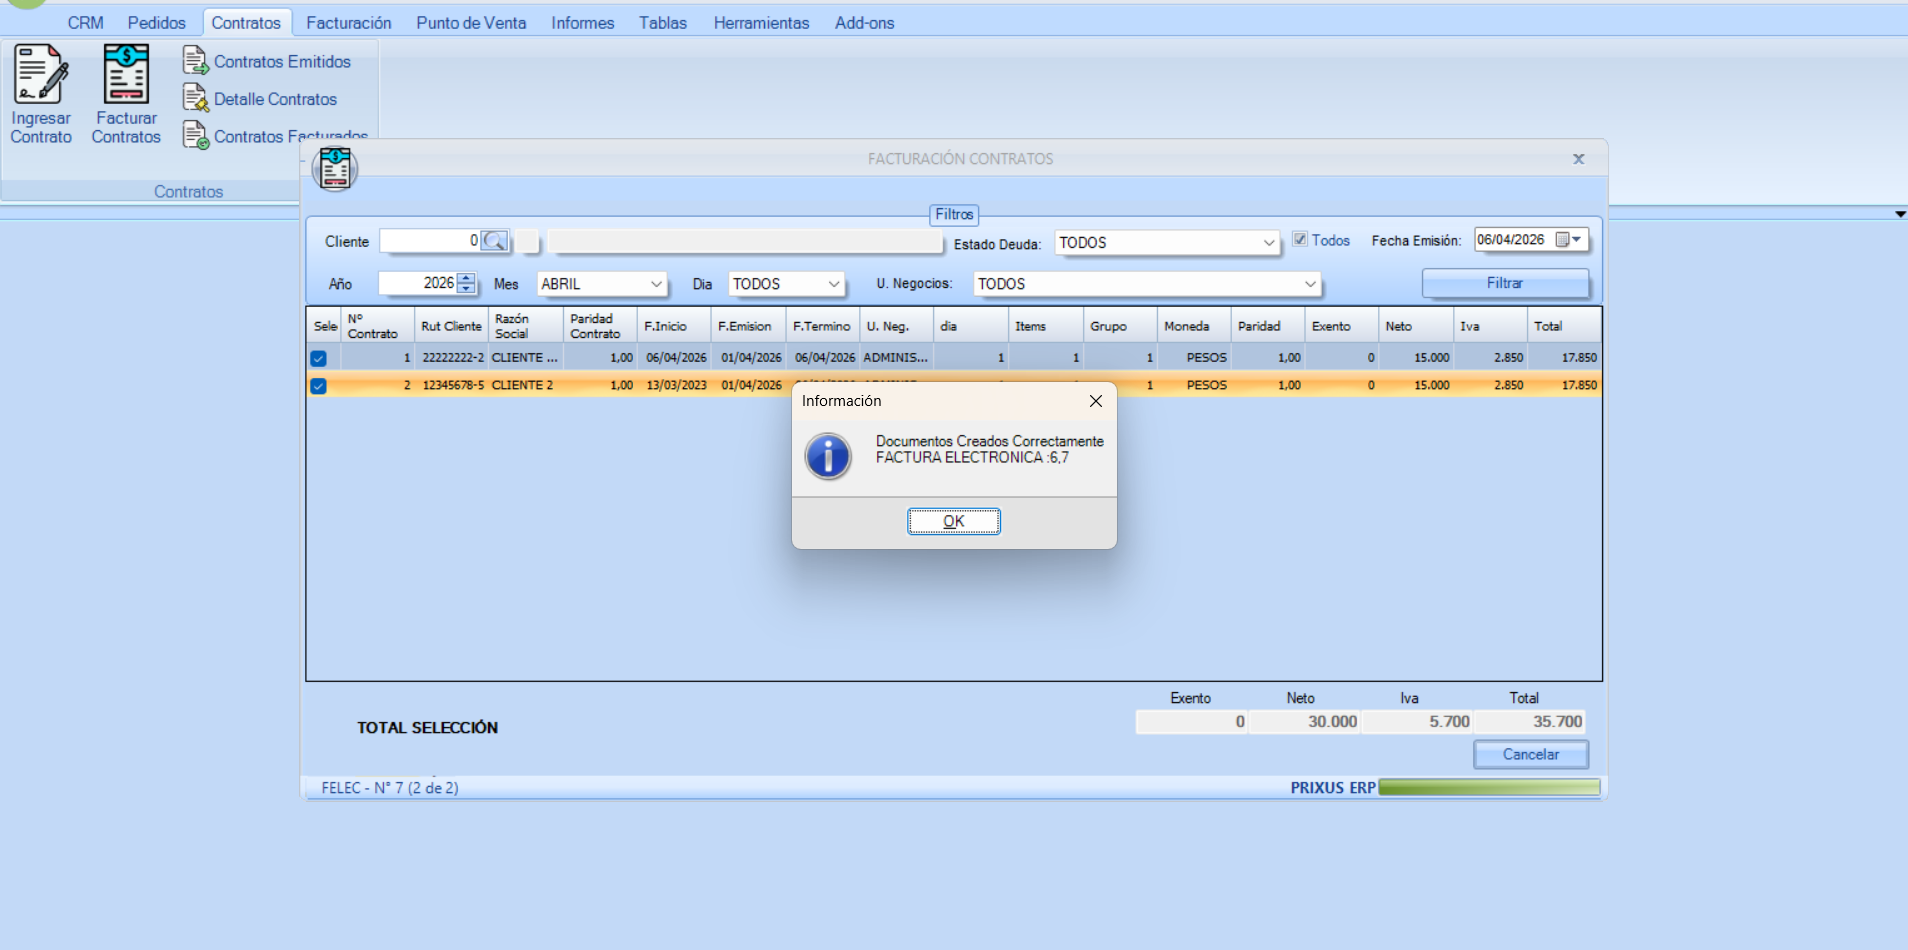The image size is (1908, 950).
Task: Open the Fecha Emisión calendar picker
Action: click(x=1568, y=240)
